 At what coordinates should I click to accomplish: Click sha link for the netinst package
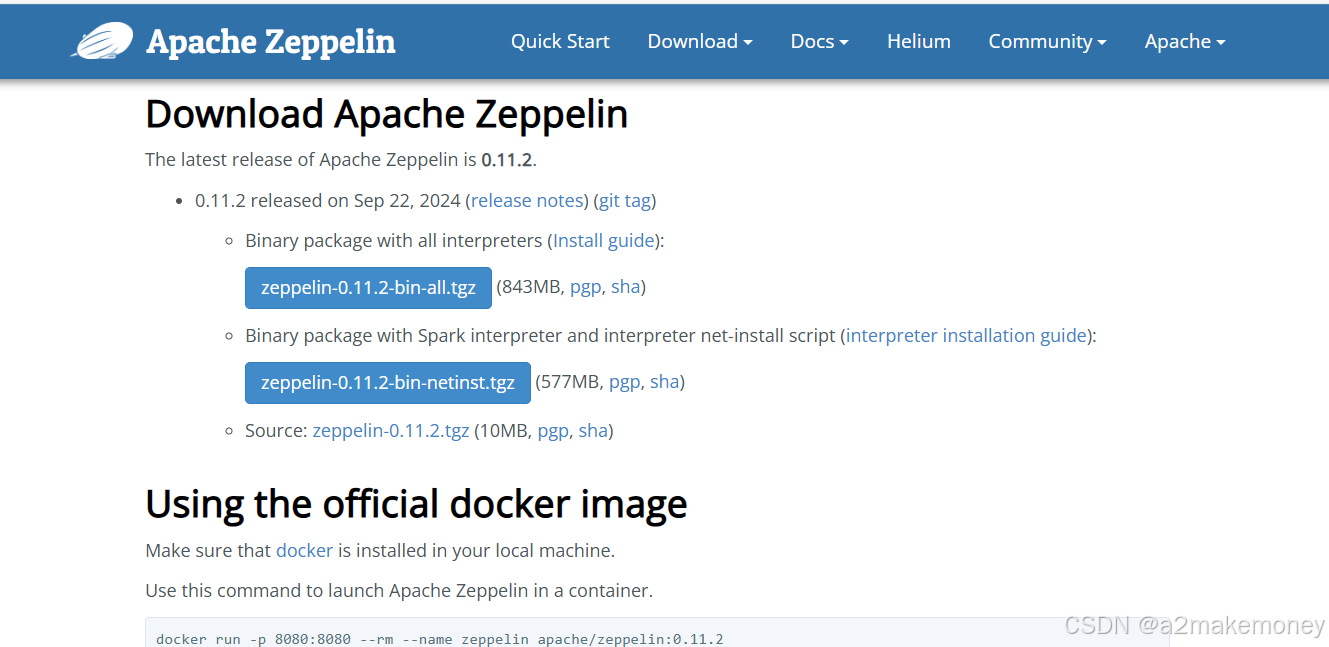pos(664,381)
